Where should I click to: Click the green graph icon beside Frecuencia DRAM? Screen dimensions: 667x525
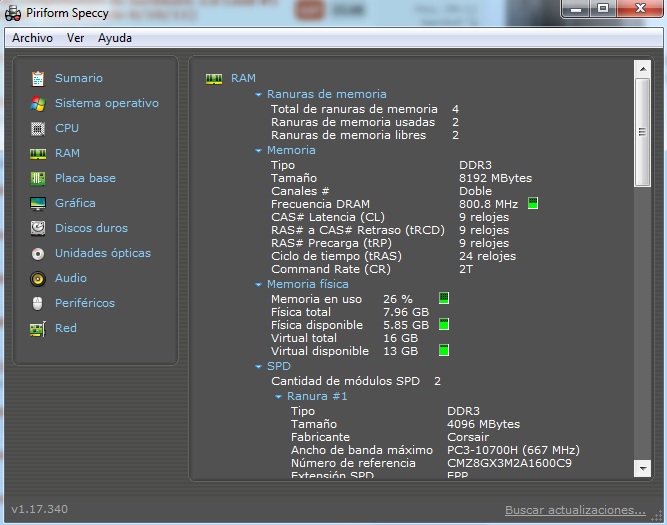[x=533, y=203]
